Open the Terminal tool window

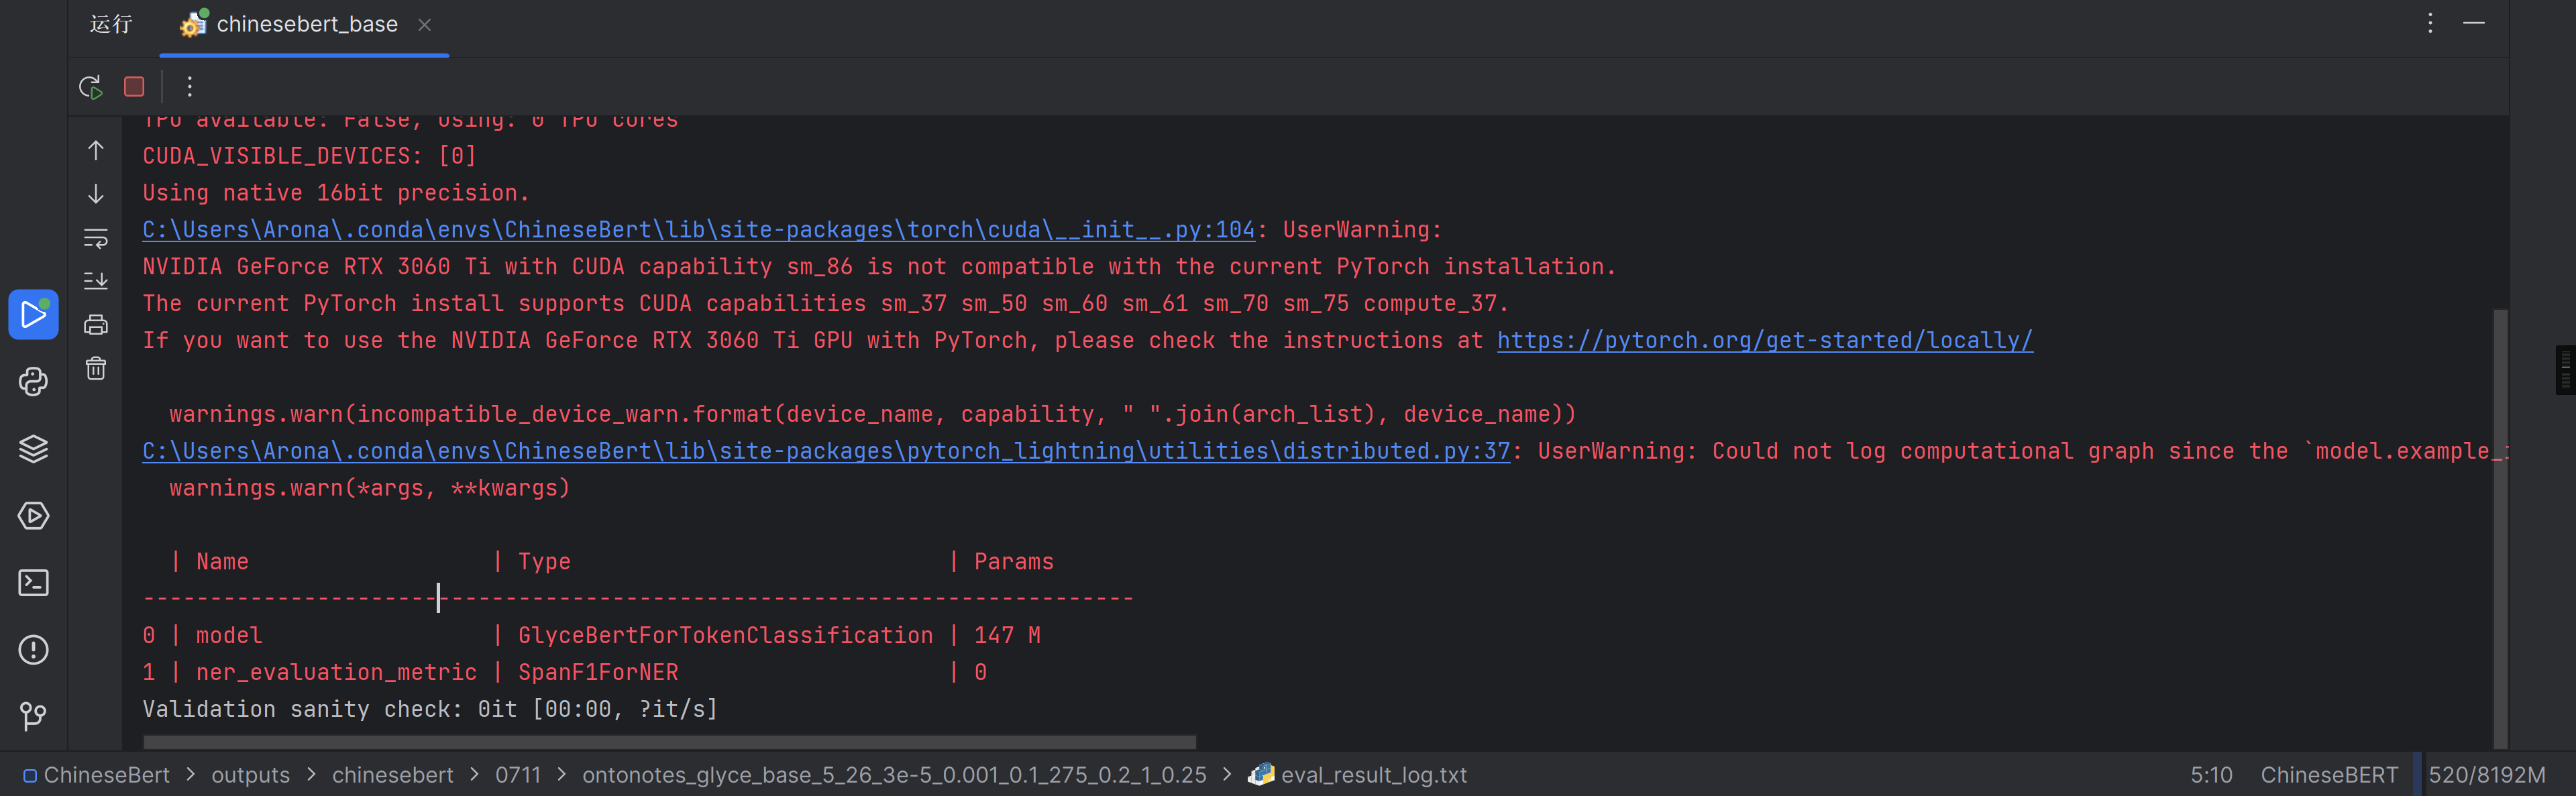pyautogui.click(x=33, y=583)
